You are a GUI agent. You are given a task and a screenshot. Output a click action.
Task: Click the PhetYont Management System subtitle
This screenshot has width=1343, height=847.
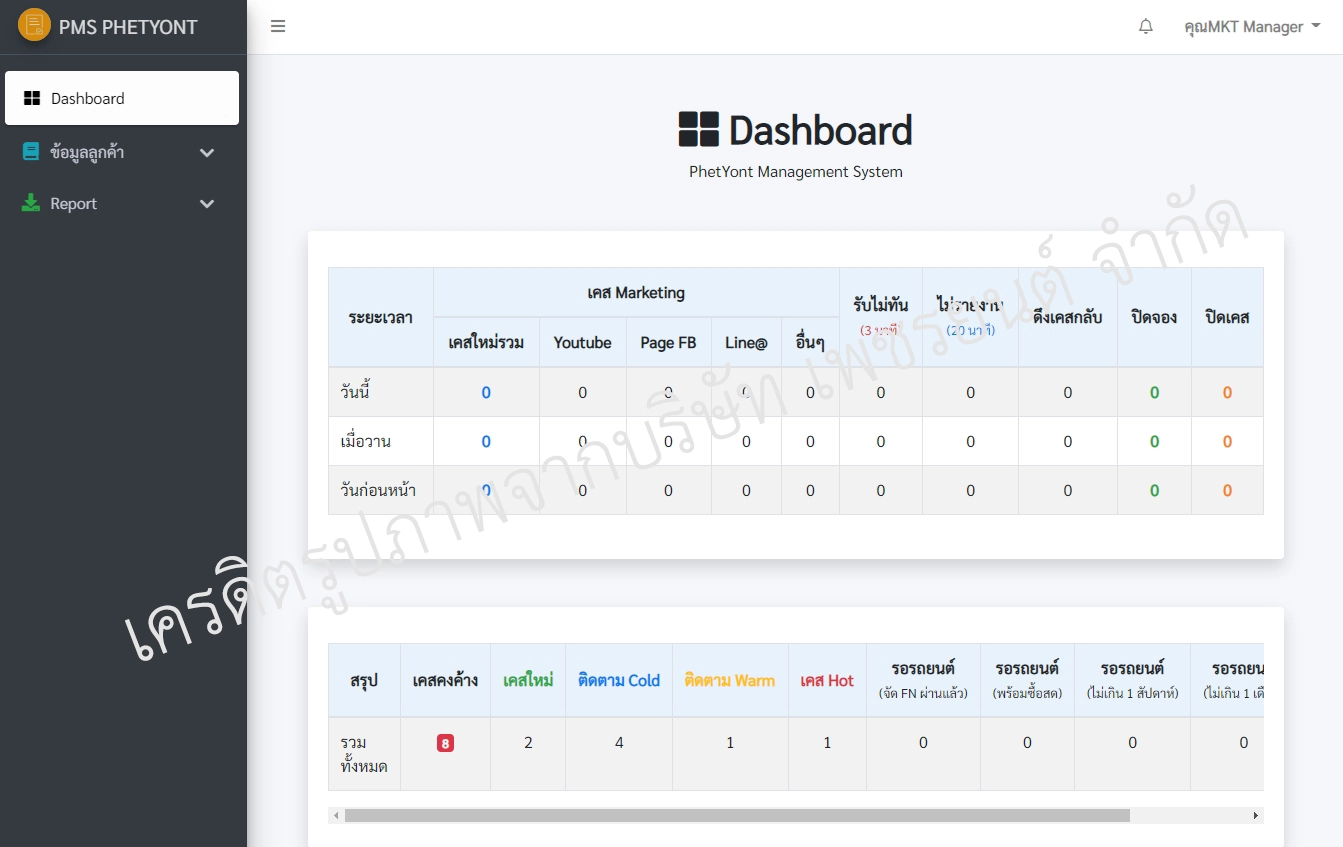coord(796,172)
